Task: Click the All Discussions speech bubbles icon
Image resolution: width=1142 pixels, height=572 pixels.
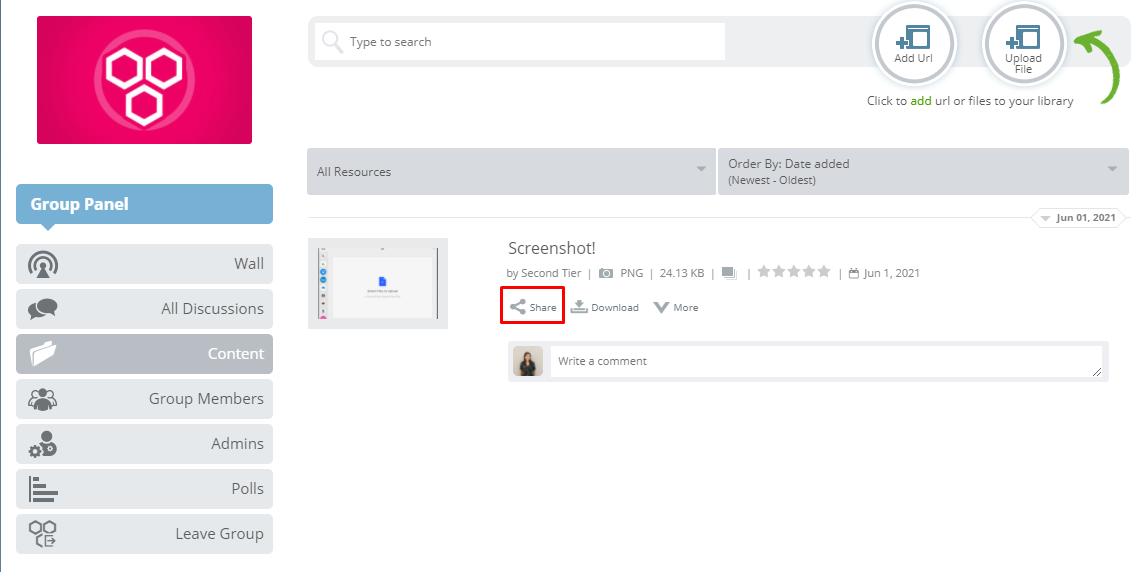Action: (x=42, y=309)
